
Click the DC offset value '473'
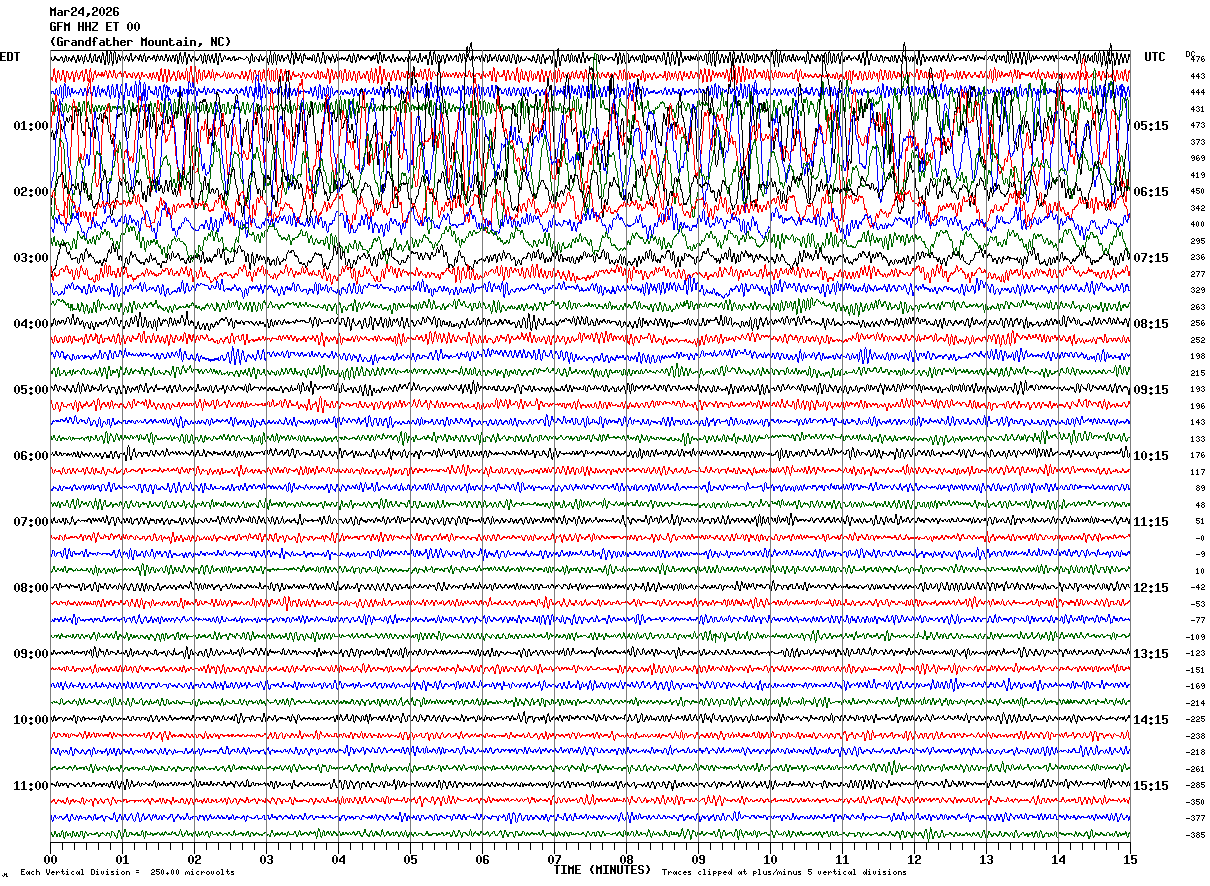(x=1197, y=126)
